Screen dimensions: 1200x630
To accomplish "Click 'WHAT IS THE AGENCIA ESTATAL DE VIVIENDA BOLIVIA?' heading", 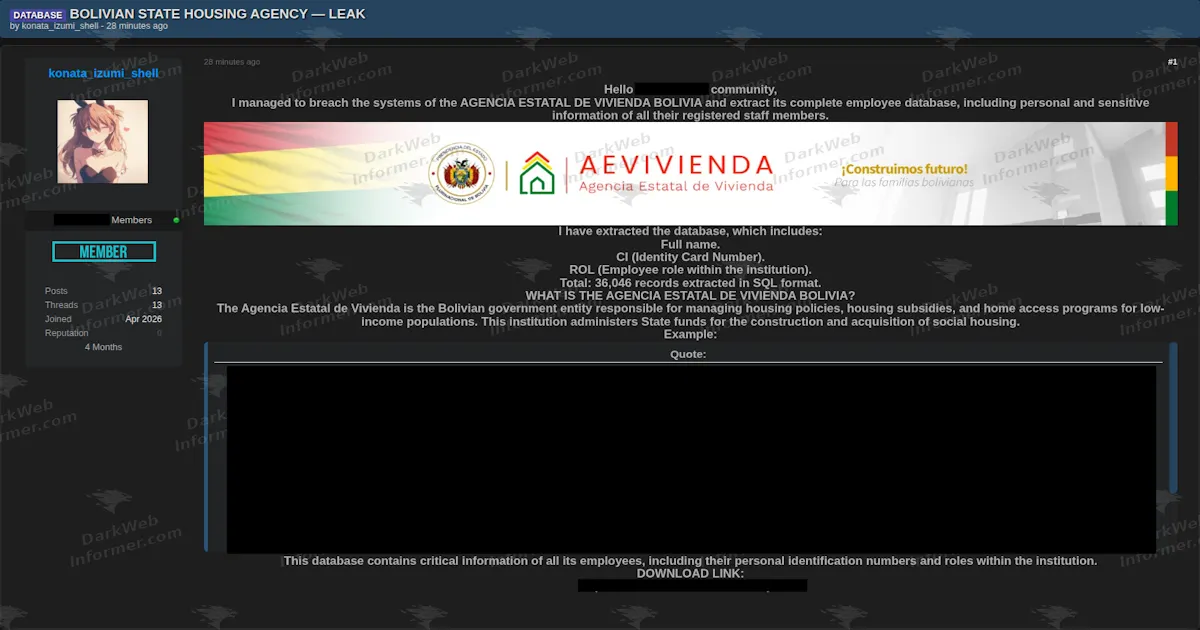I will click(x=690, y=296).
